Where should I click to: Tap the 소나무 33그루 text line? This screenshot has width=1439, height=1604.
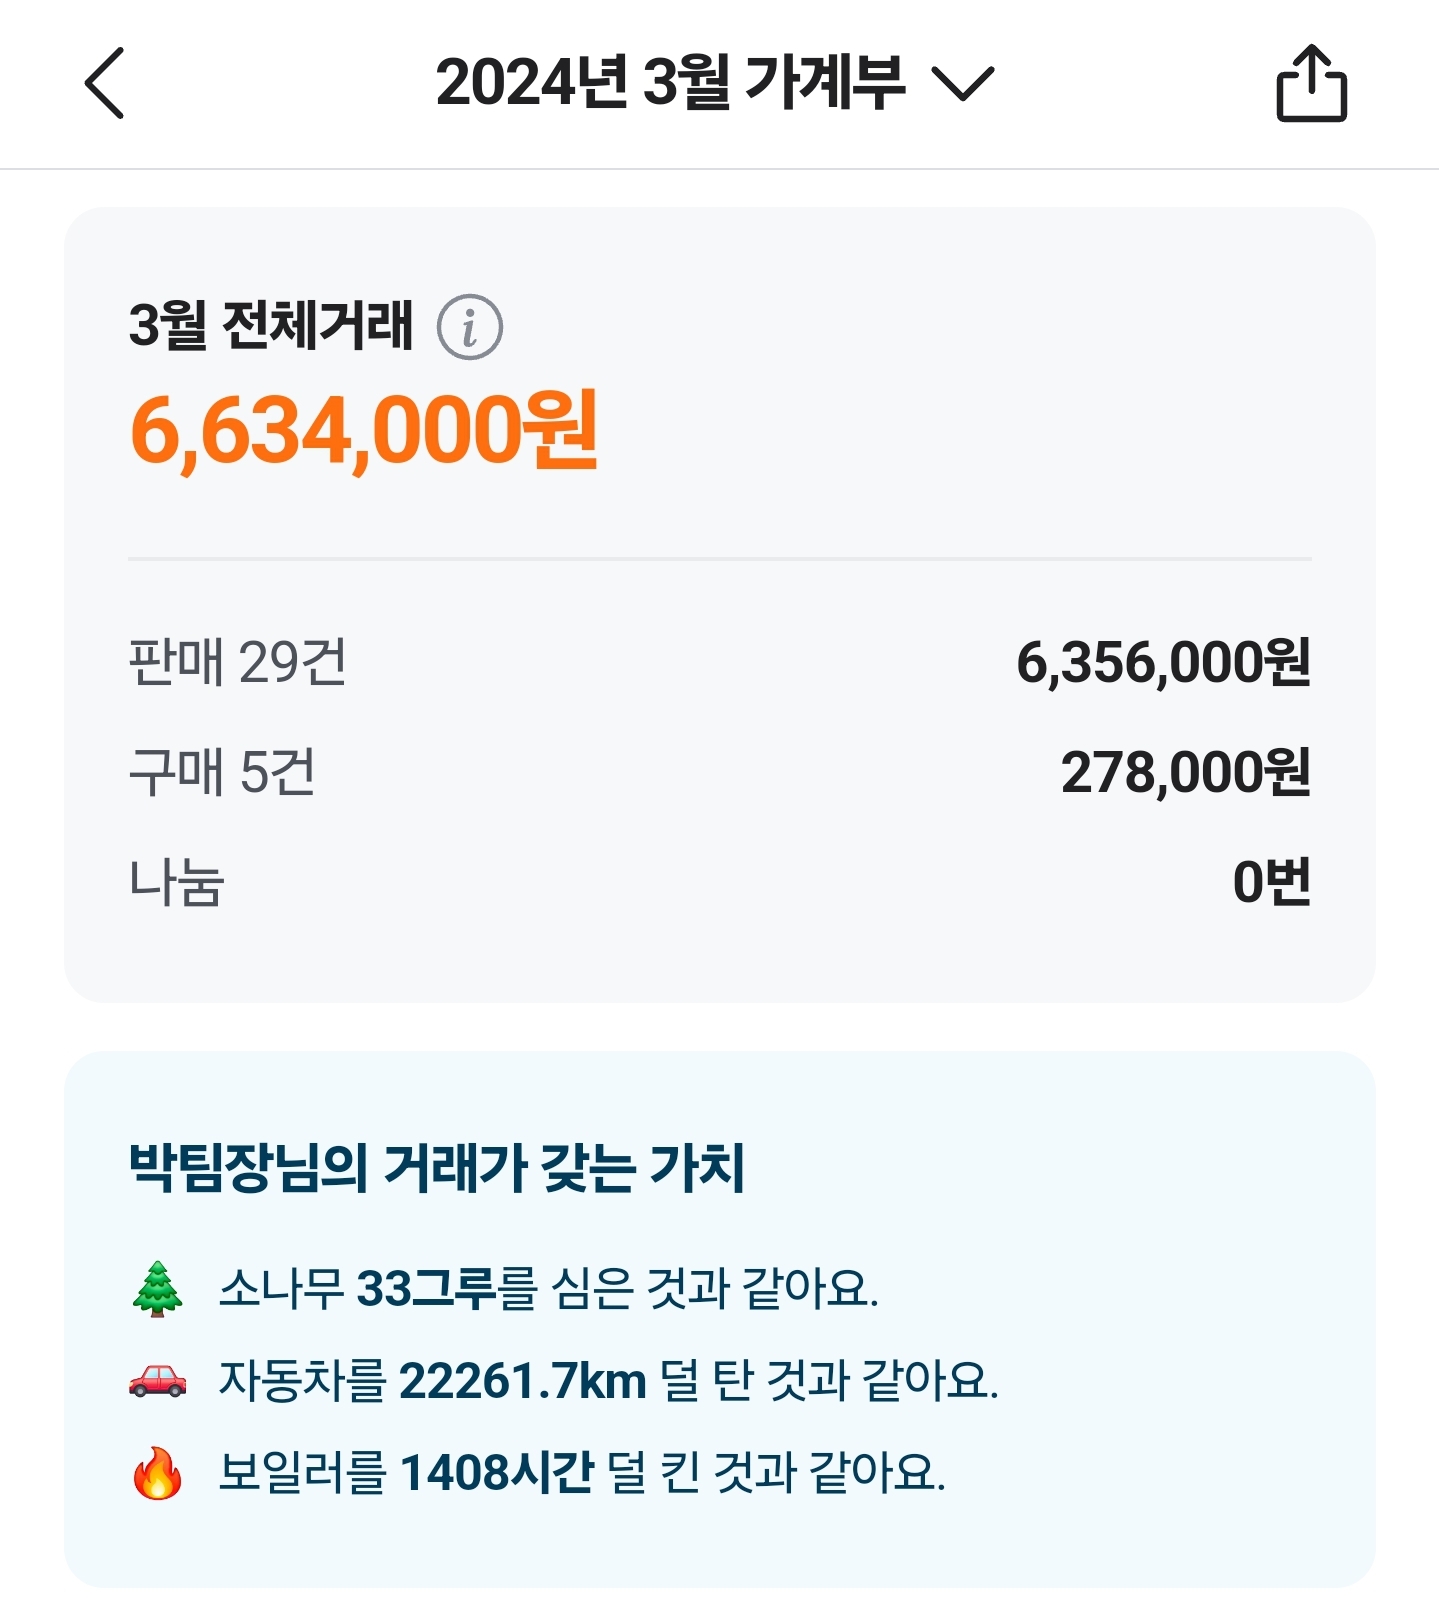click(x=548, y=1288)
